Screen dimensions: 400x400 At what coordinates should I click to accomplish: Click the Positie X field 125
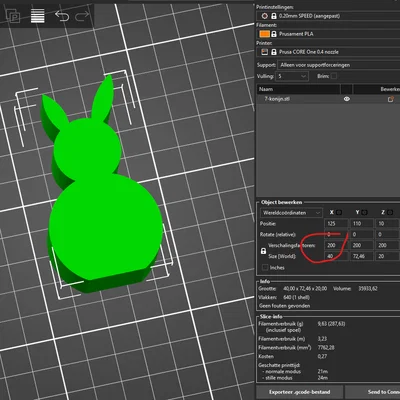pos(336,224)
